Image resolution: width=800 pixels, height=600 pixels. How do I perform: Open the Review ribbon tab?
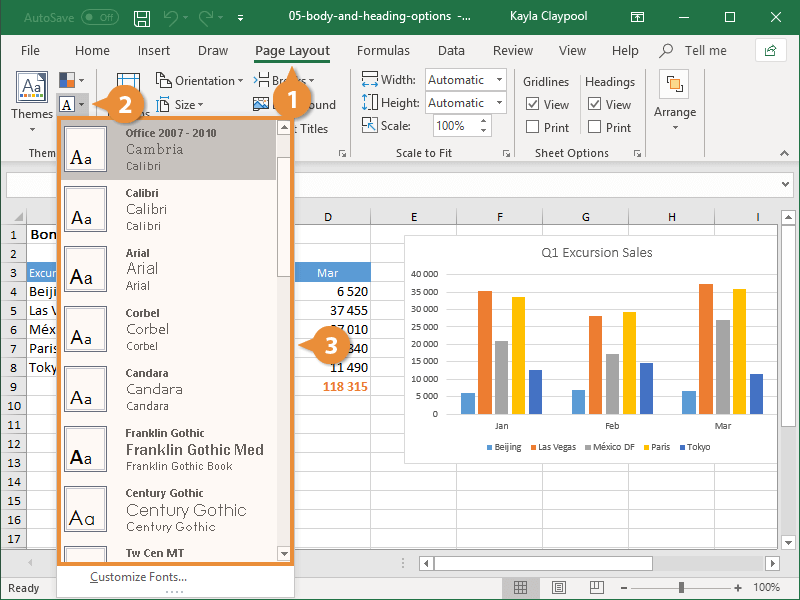513,50
